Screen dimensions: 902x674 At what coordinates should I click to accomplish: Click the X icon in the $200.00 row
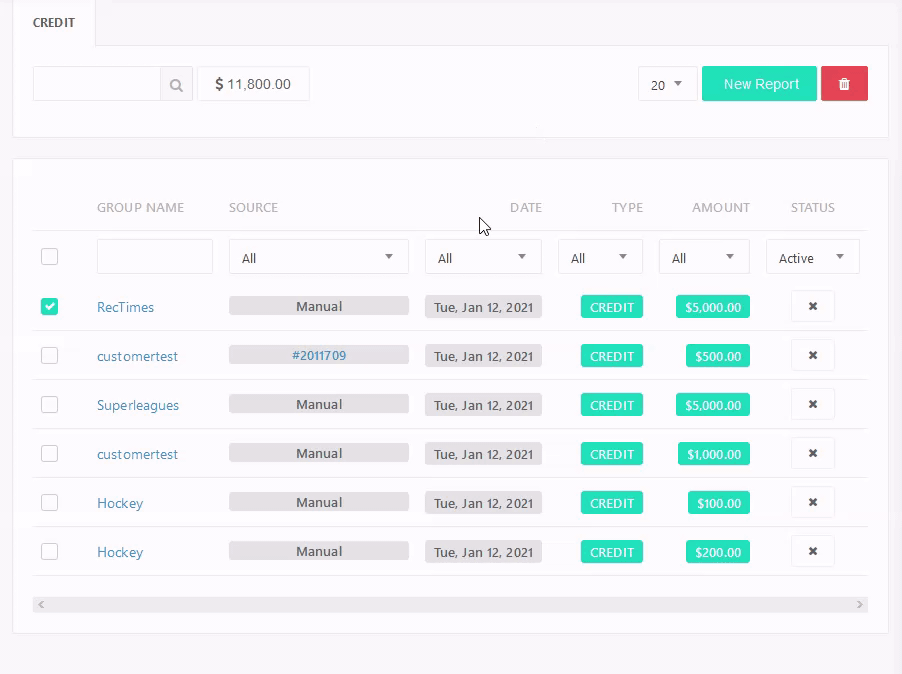point(812,552)
